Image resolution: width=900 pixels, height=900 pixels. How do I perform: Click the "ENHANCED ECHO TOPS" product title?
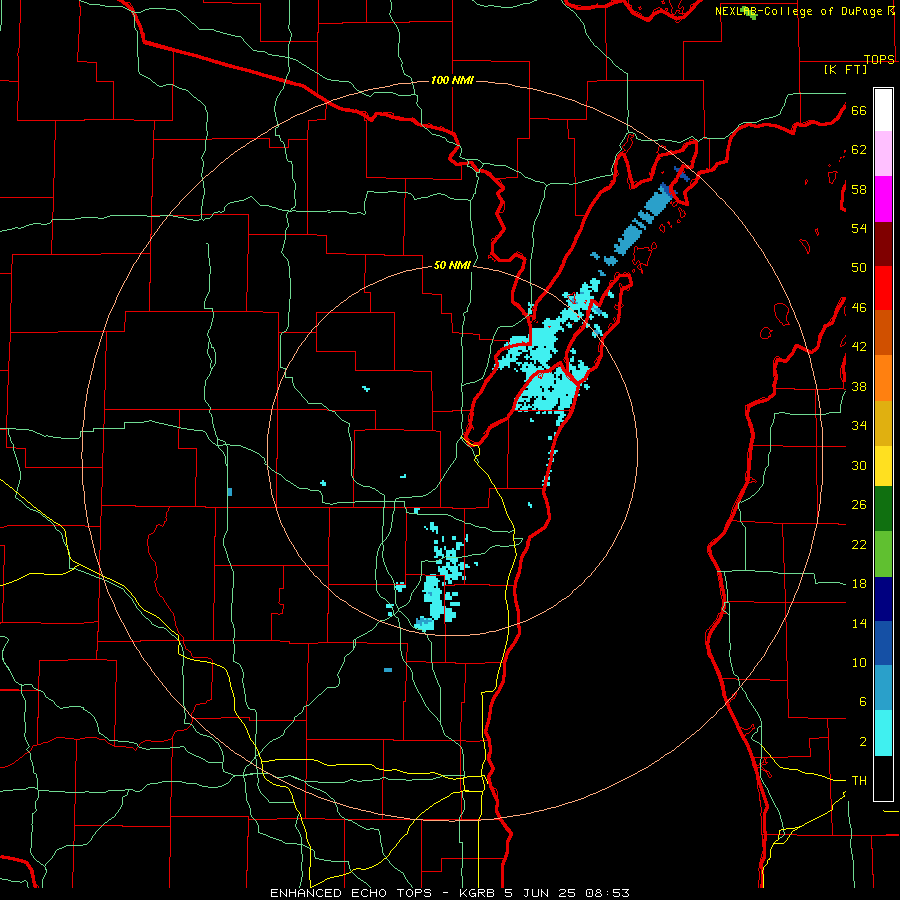(x=351, y=893)
